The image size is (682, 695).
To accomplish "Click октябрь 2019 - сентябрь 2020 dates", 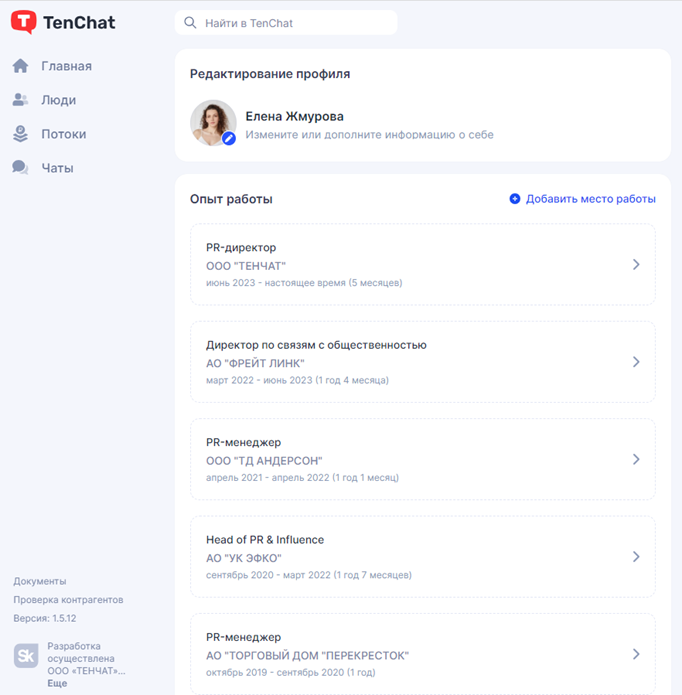I will coord(291,672).
